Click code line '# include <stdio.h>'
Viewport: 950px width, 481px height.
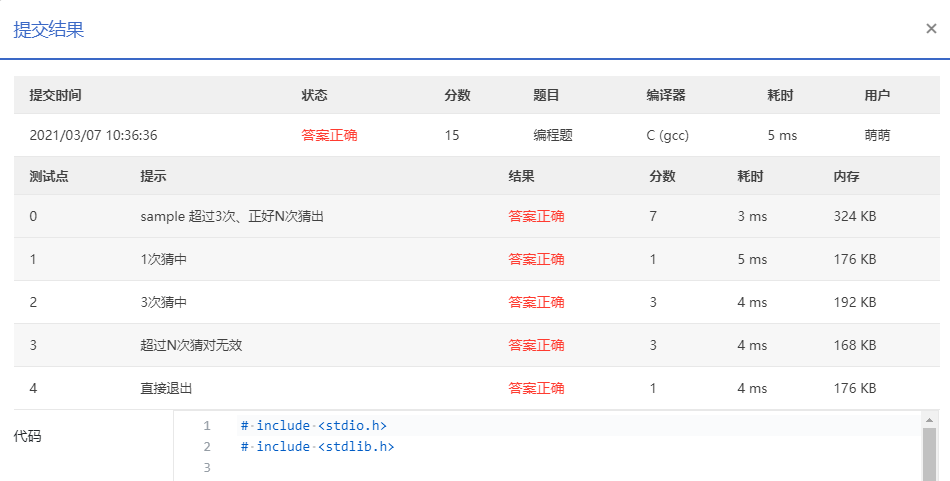coord(313,426)
